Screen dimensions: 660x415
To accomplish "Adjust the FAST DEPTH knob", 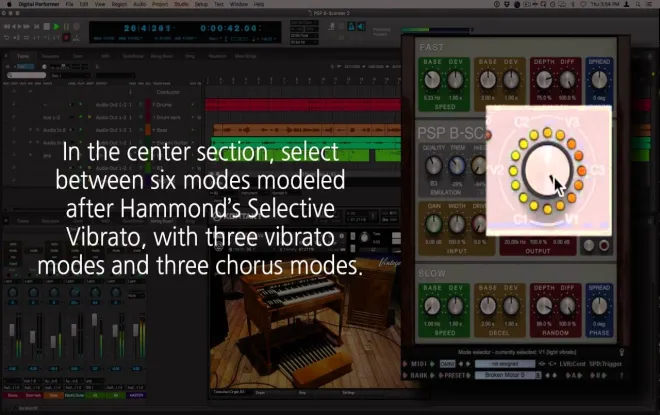I will (544, 80).
